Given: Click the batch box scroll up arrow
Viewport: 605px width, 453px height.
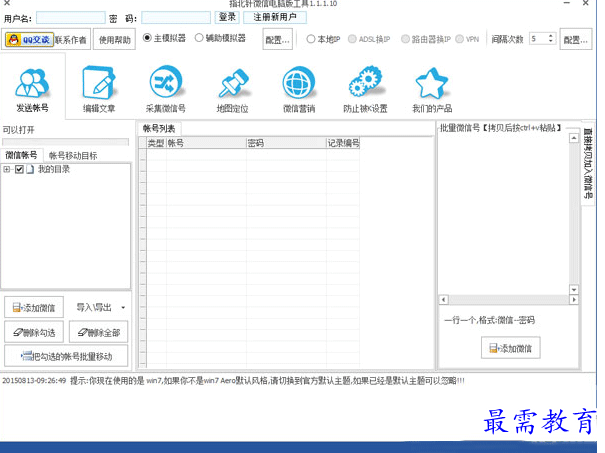Looking at the screenshot, I should coord(574,138).
